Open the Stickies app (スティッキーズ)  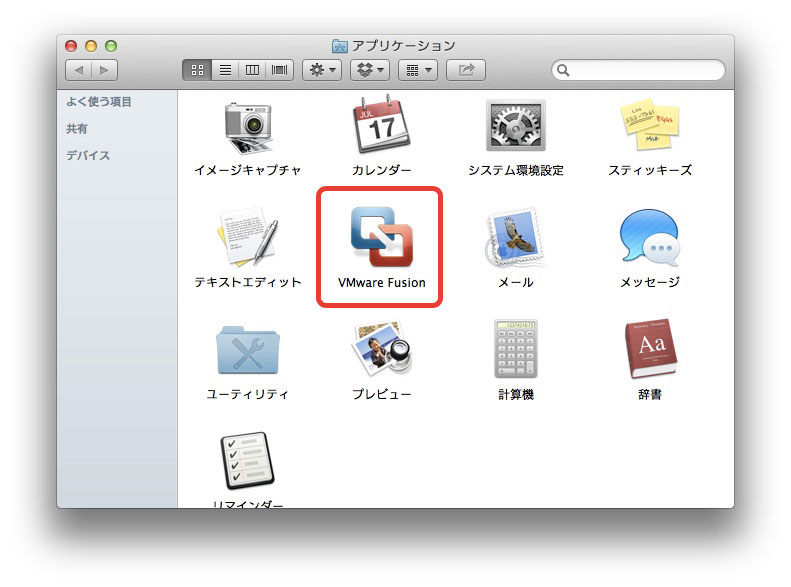[650, 125]
